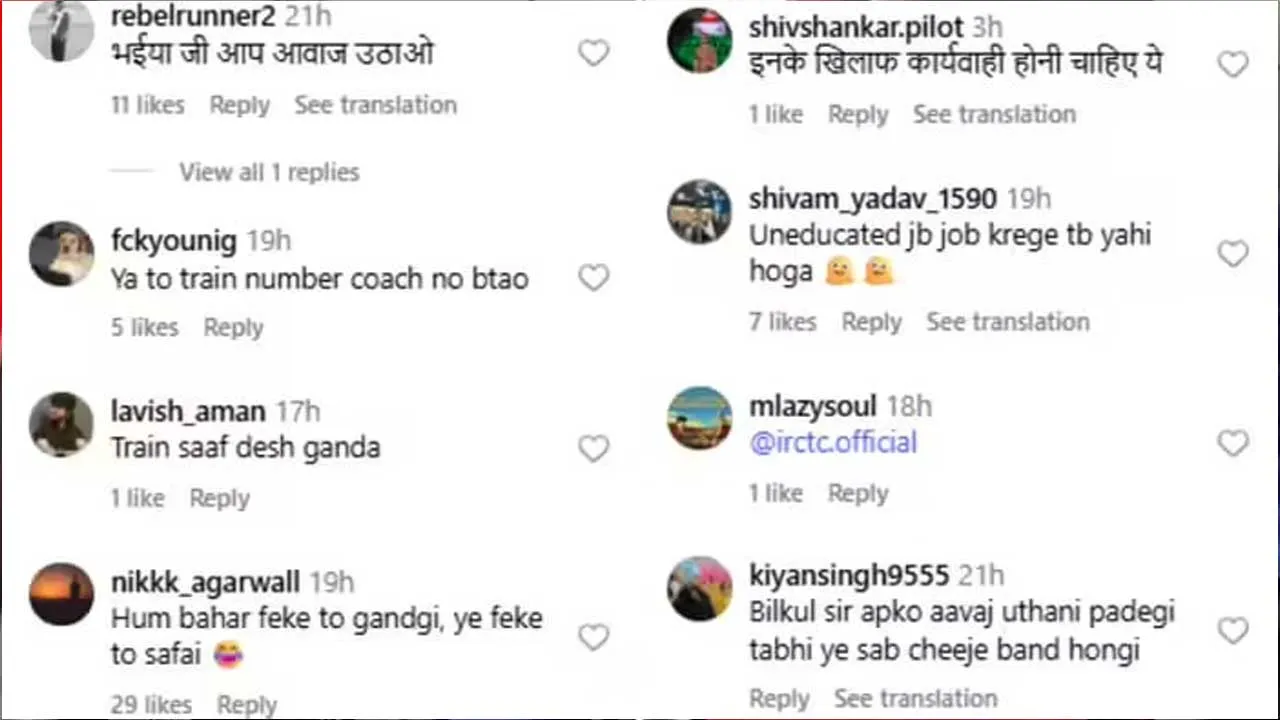The width and height of the screenshot is (1280, 720).
Task: Reply to kiyansingh9555's comment
Action: (x=779, y=698)
